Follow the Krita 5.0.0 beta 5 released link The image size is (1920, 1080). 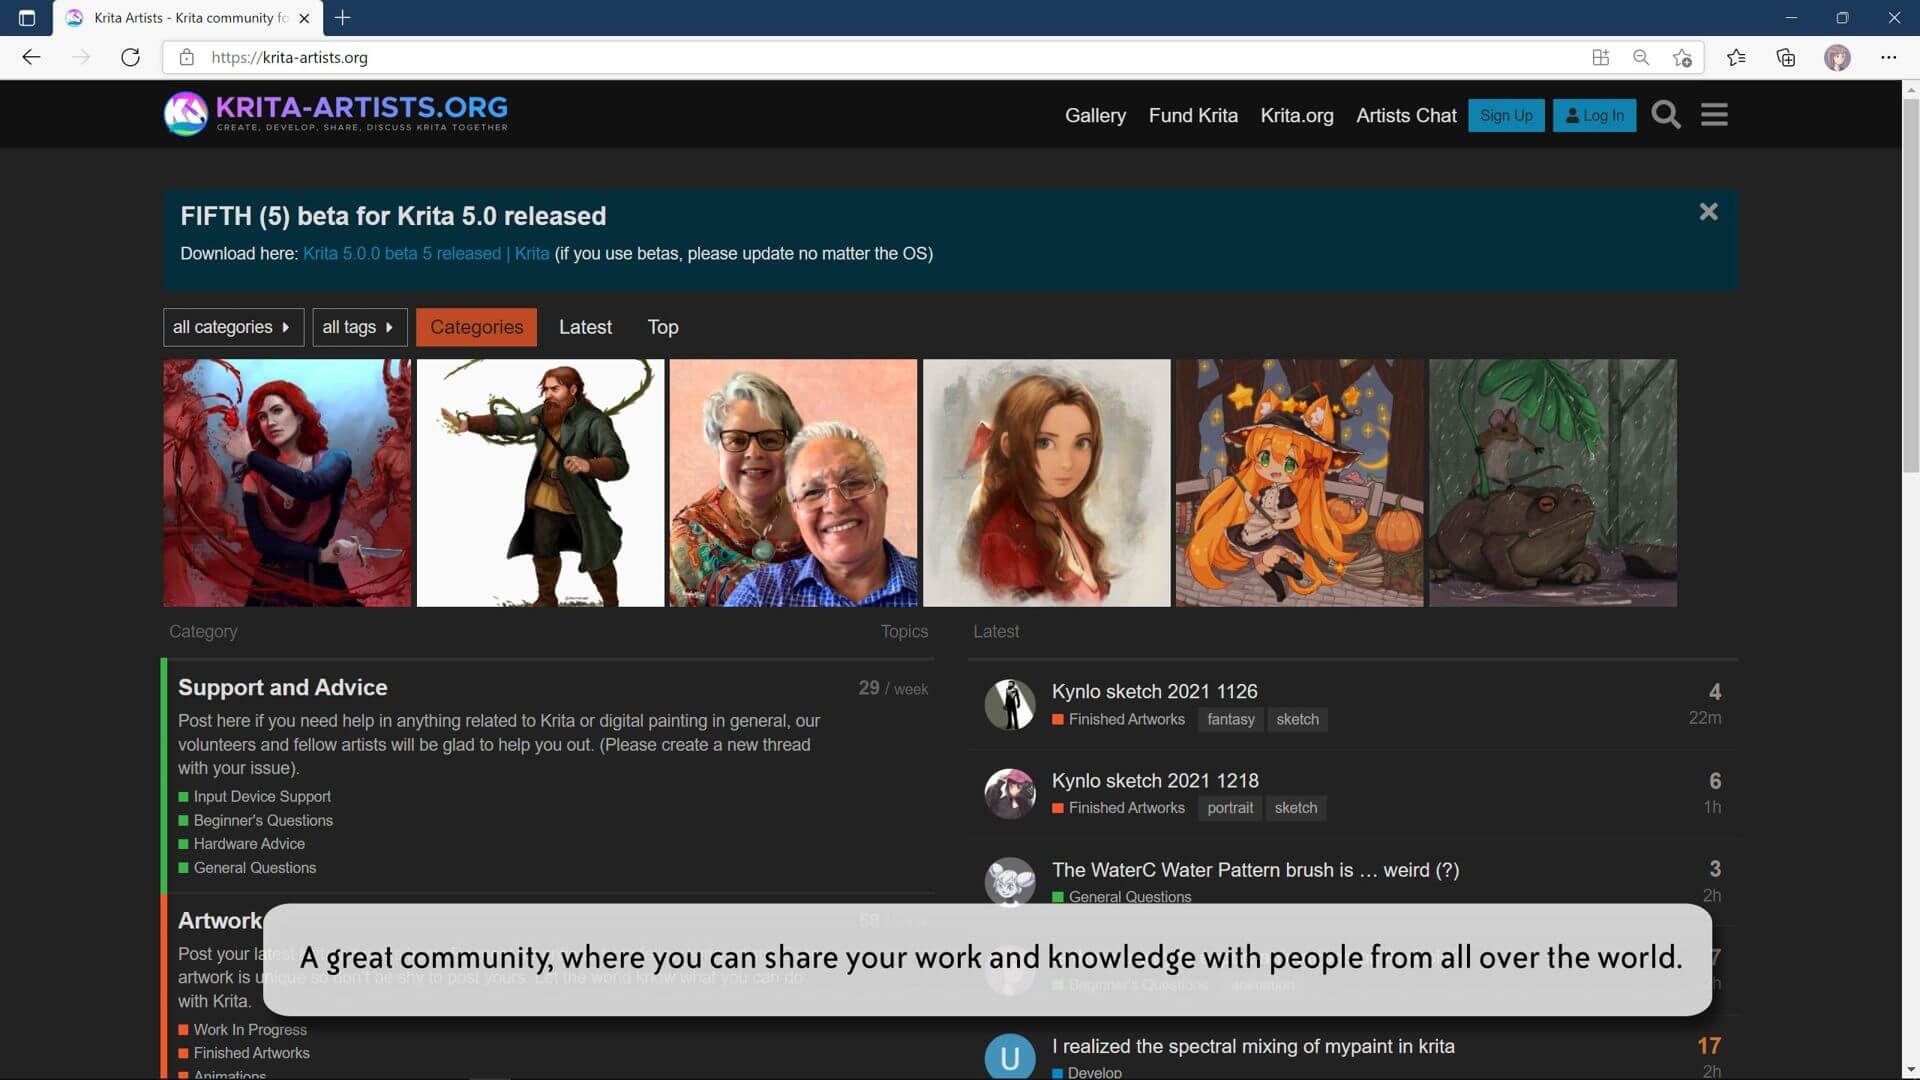pos(426,253)
